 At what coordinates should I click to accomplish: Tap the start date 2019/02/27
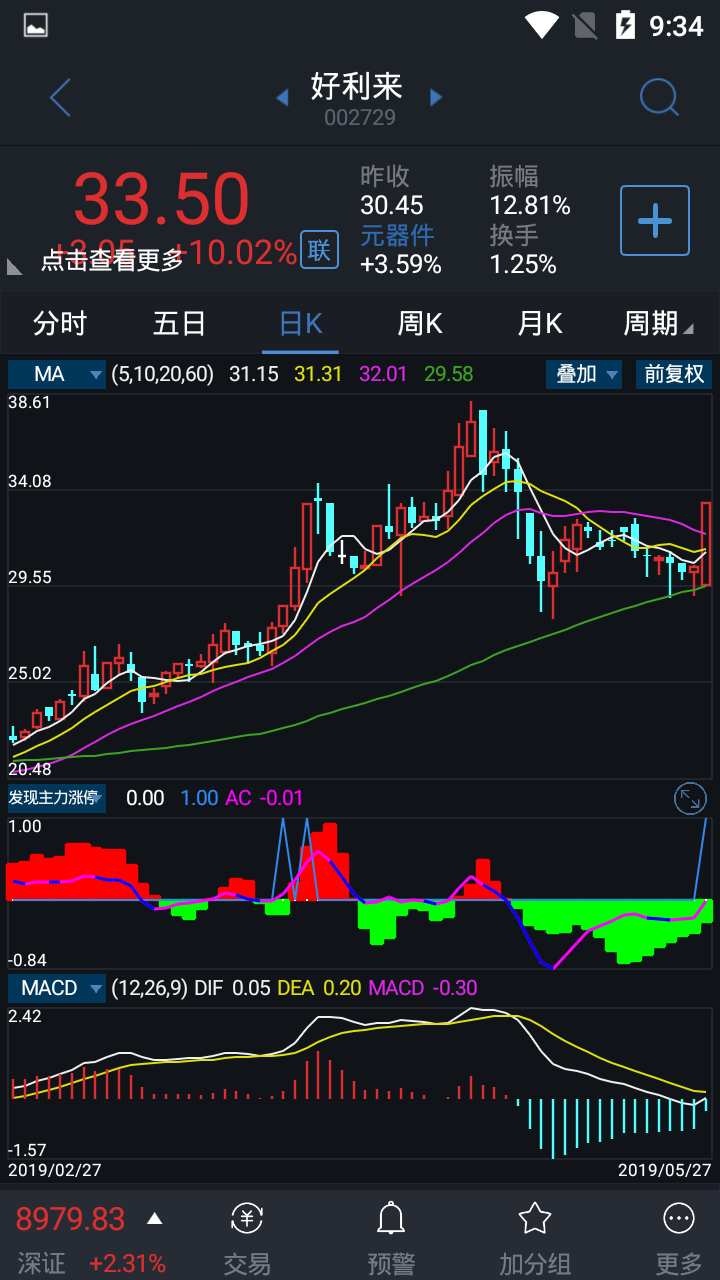tap(55, 1169)
